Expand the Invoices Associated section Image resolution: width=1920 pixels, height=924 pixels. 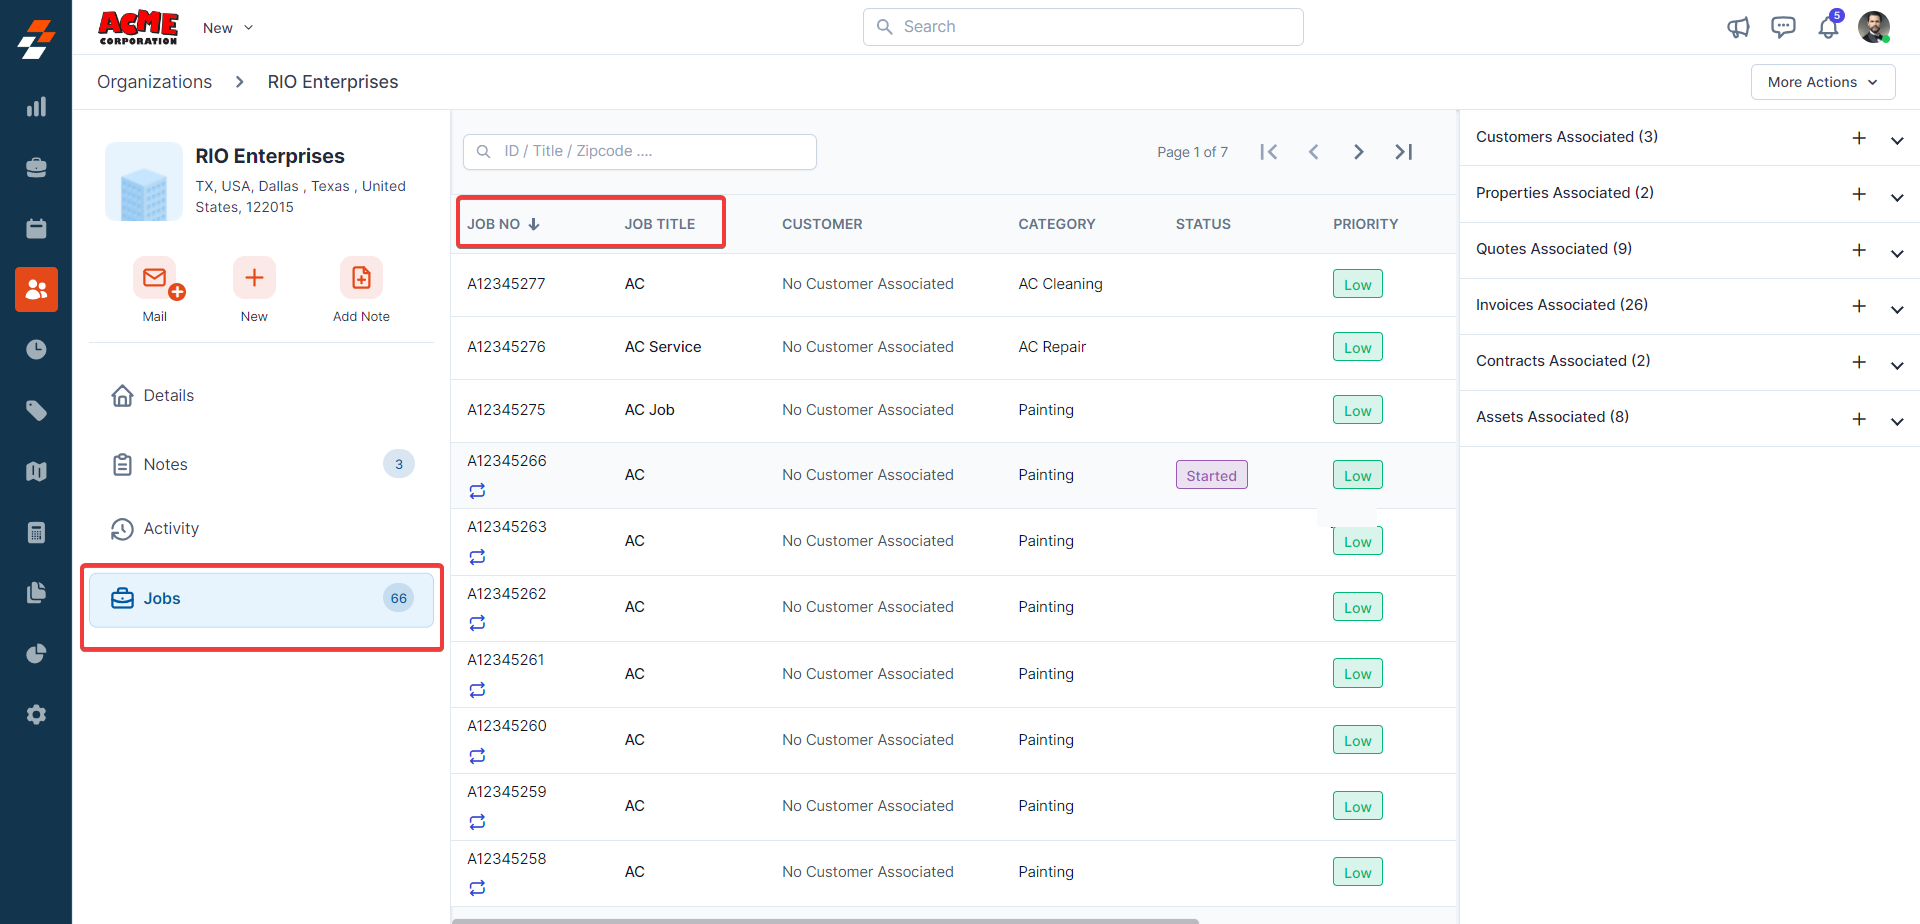1896,308
